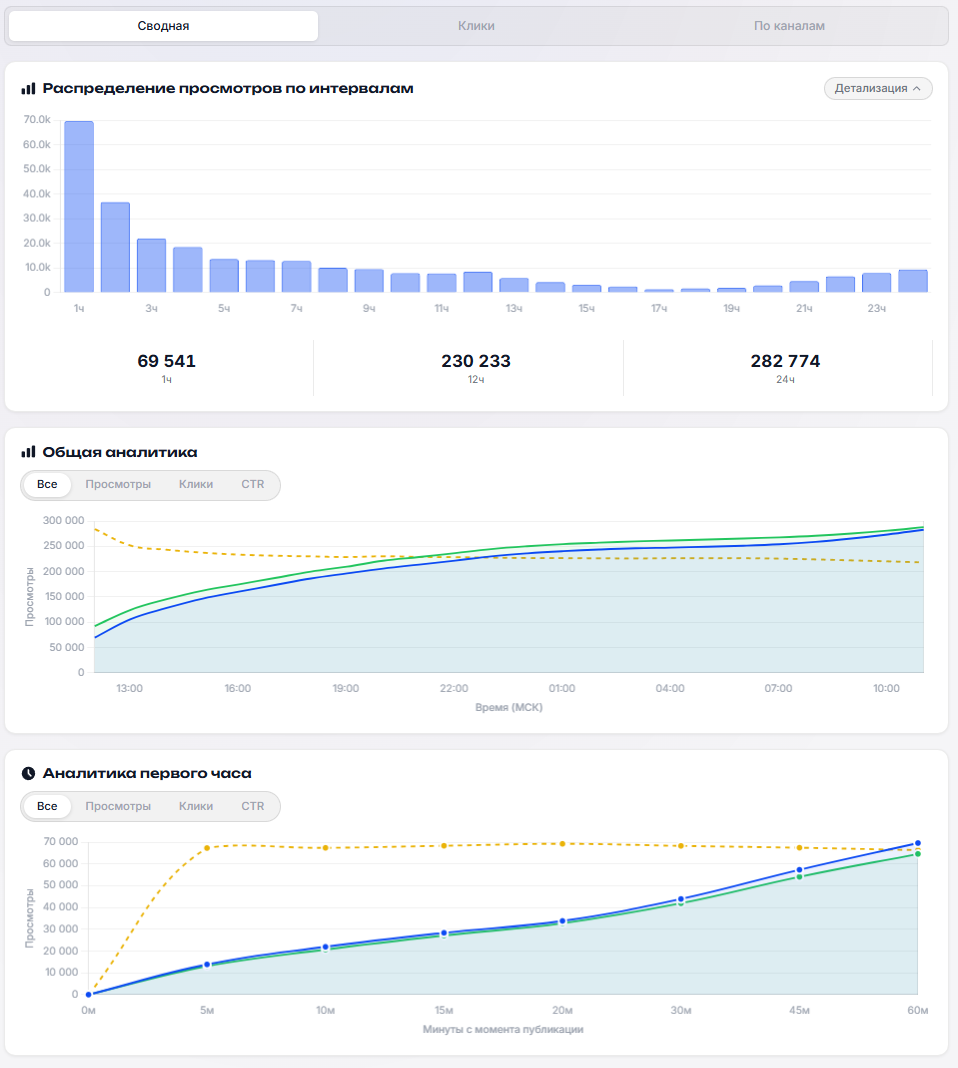Switch to the Клики top tab
This screenshot has height=1068, width=958.
pos(476,26)
